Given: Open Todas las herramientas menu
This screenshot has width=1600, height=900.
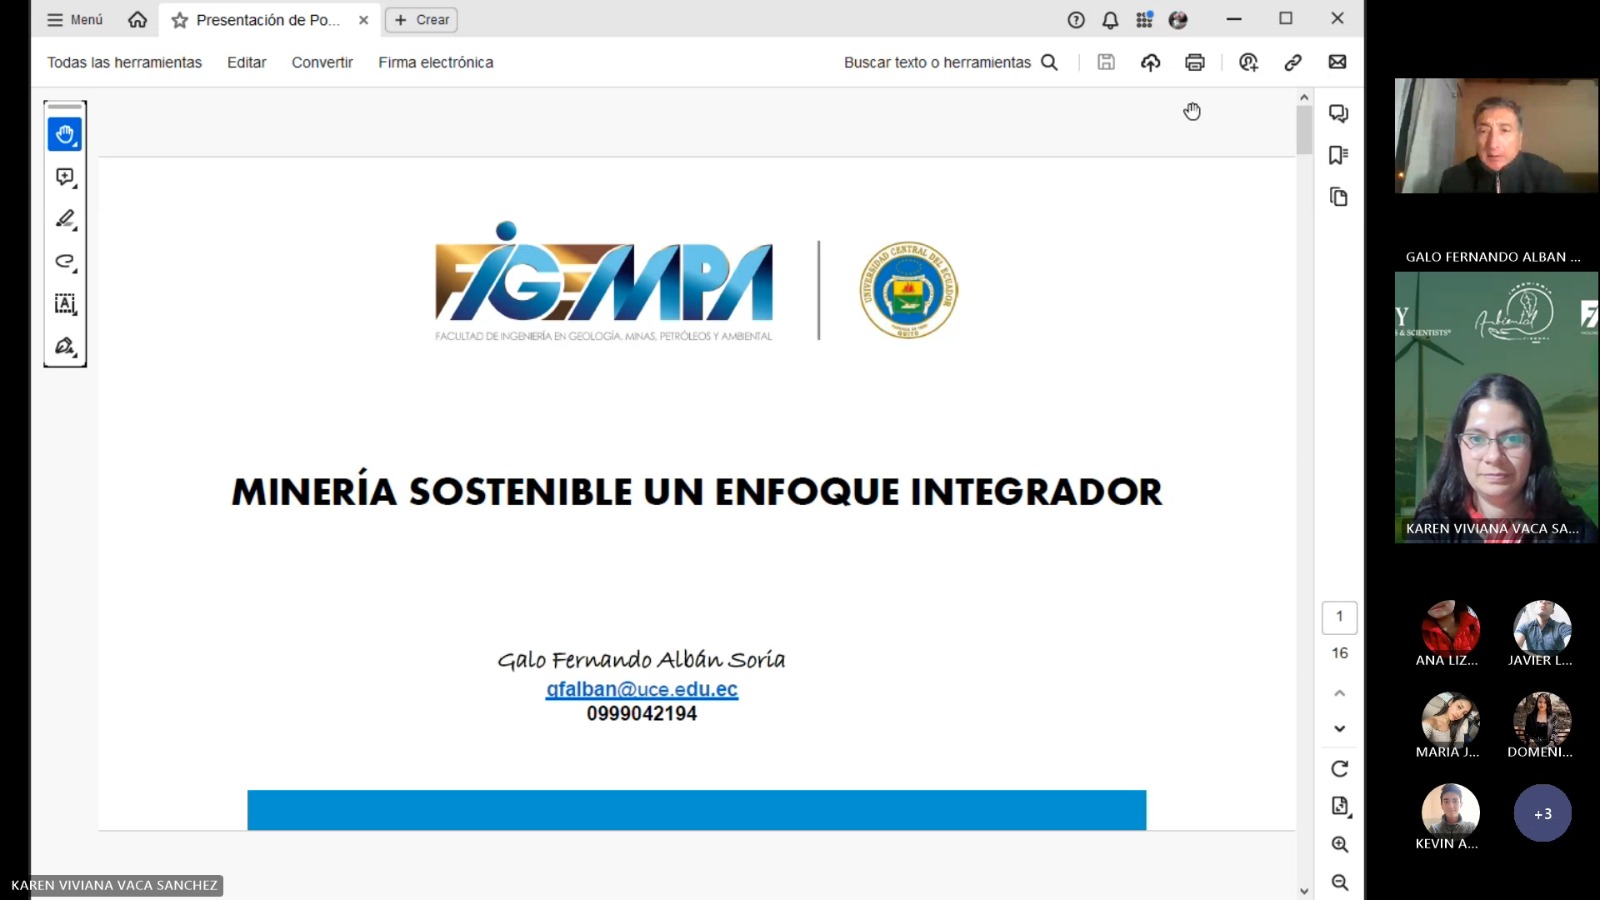Looking at the screenshot, I should coord(124,62).
